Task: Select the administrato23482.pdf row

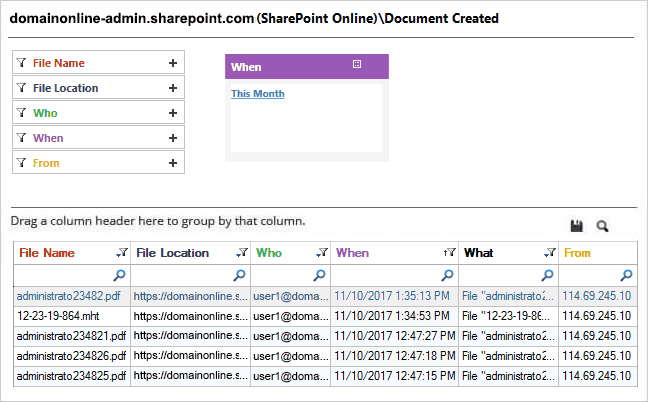Action: [x=325, y=296]
